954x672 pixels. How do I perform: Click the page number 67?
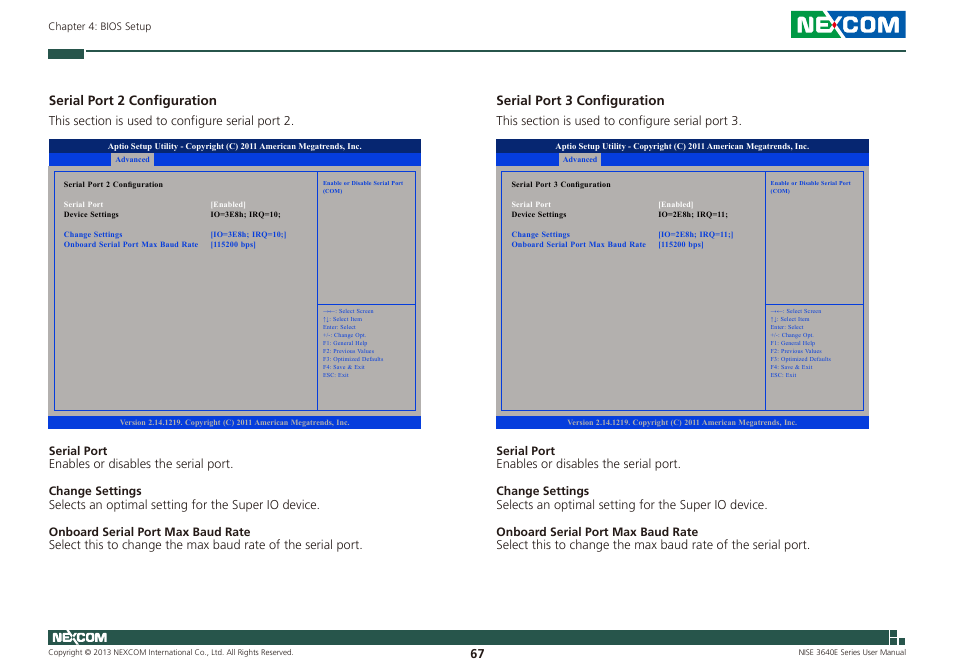[x=477, y=654]
